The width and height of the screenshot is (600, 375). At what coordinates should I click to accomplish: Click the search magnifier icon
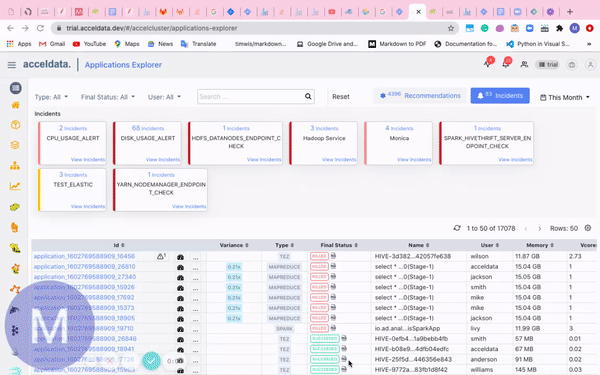(x=308, y=96)
